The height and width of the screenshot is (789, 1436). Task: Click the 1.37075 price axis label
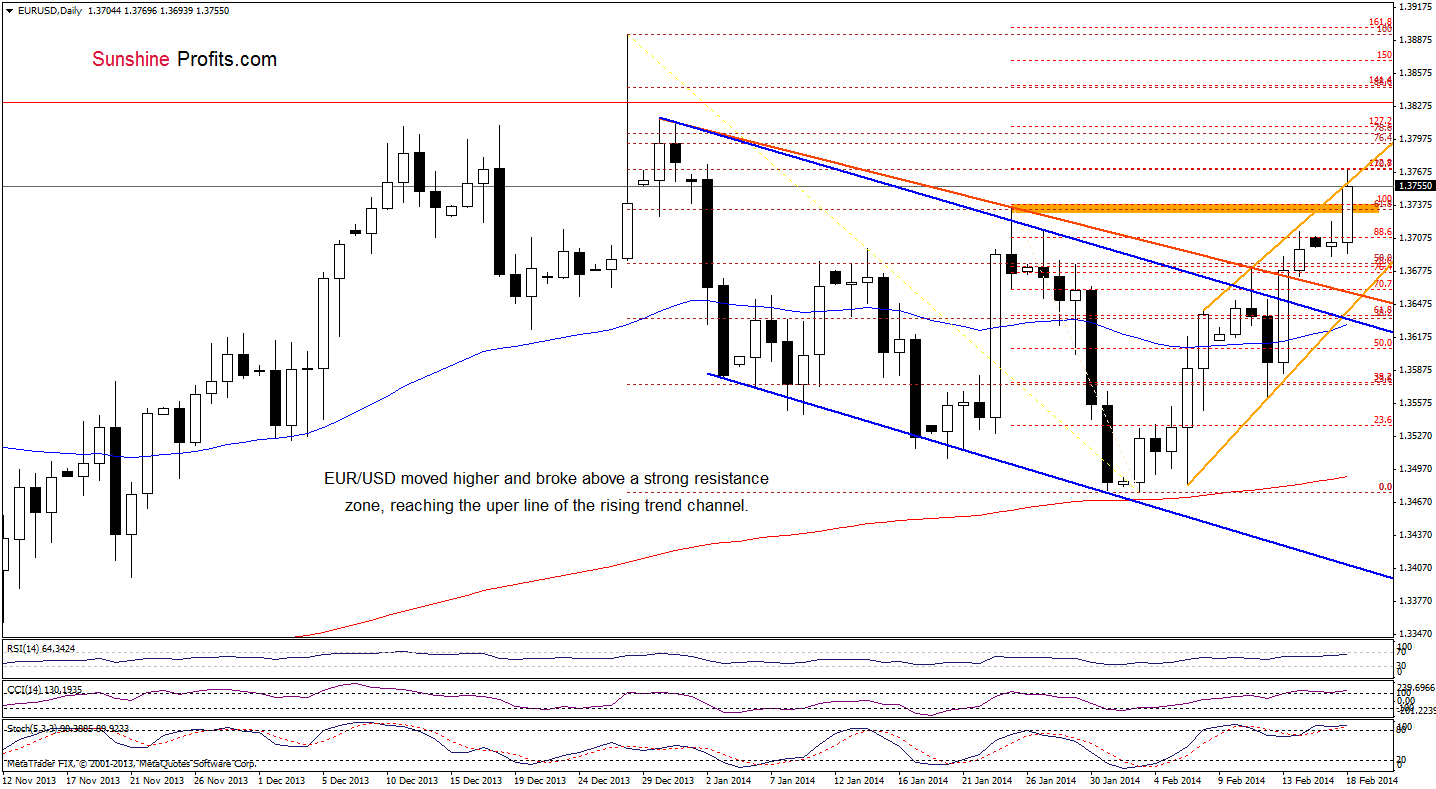(x=1415, y=237)
